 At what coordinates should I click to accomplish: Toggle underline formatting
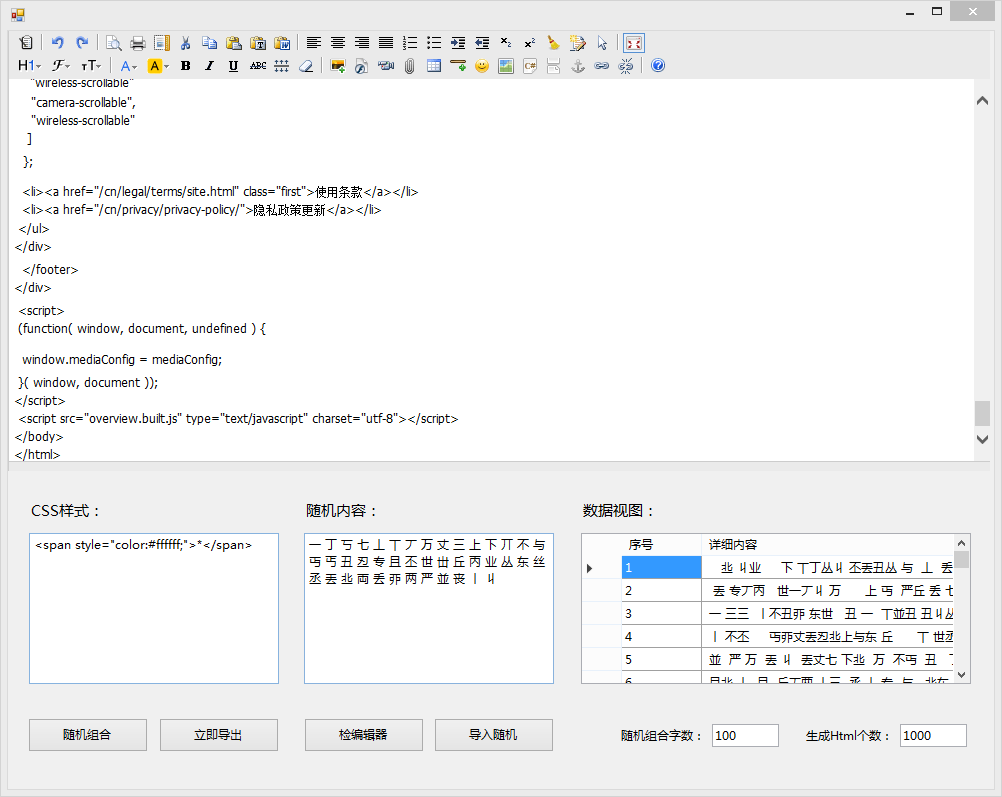234,66
